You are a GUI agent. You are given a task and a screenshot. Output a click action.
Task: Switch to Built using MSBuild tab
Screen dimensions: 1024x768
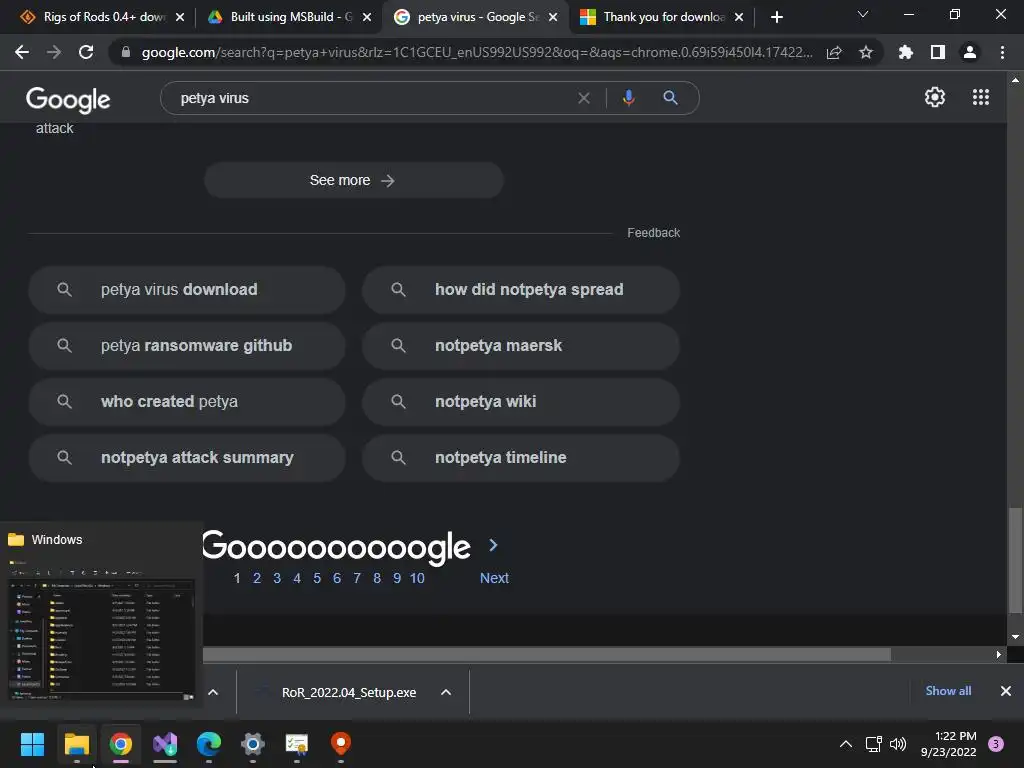[x=291, y=17]
